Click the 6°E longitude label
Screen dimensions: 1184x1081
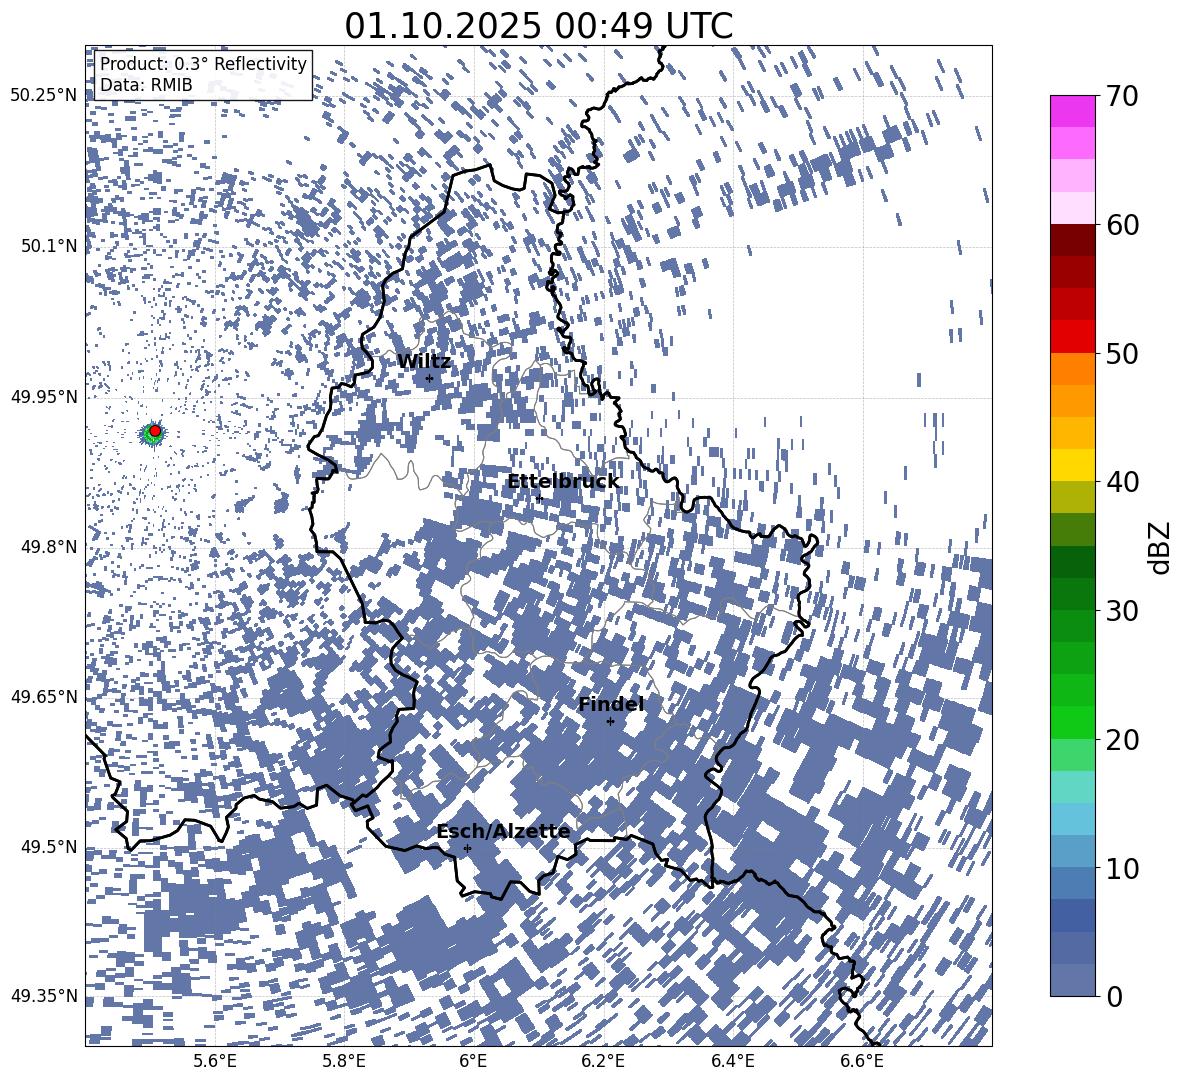coord(473,1061)
